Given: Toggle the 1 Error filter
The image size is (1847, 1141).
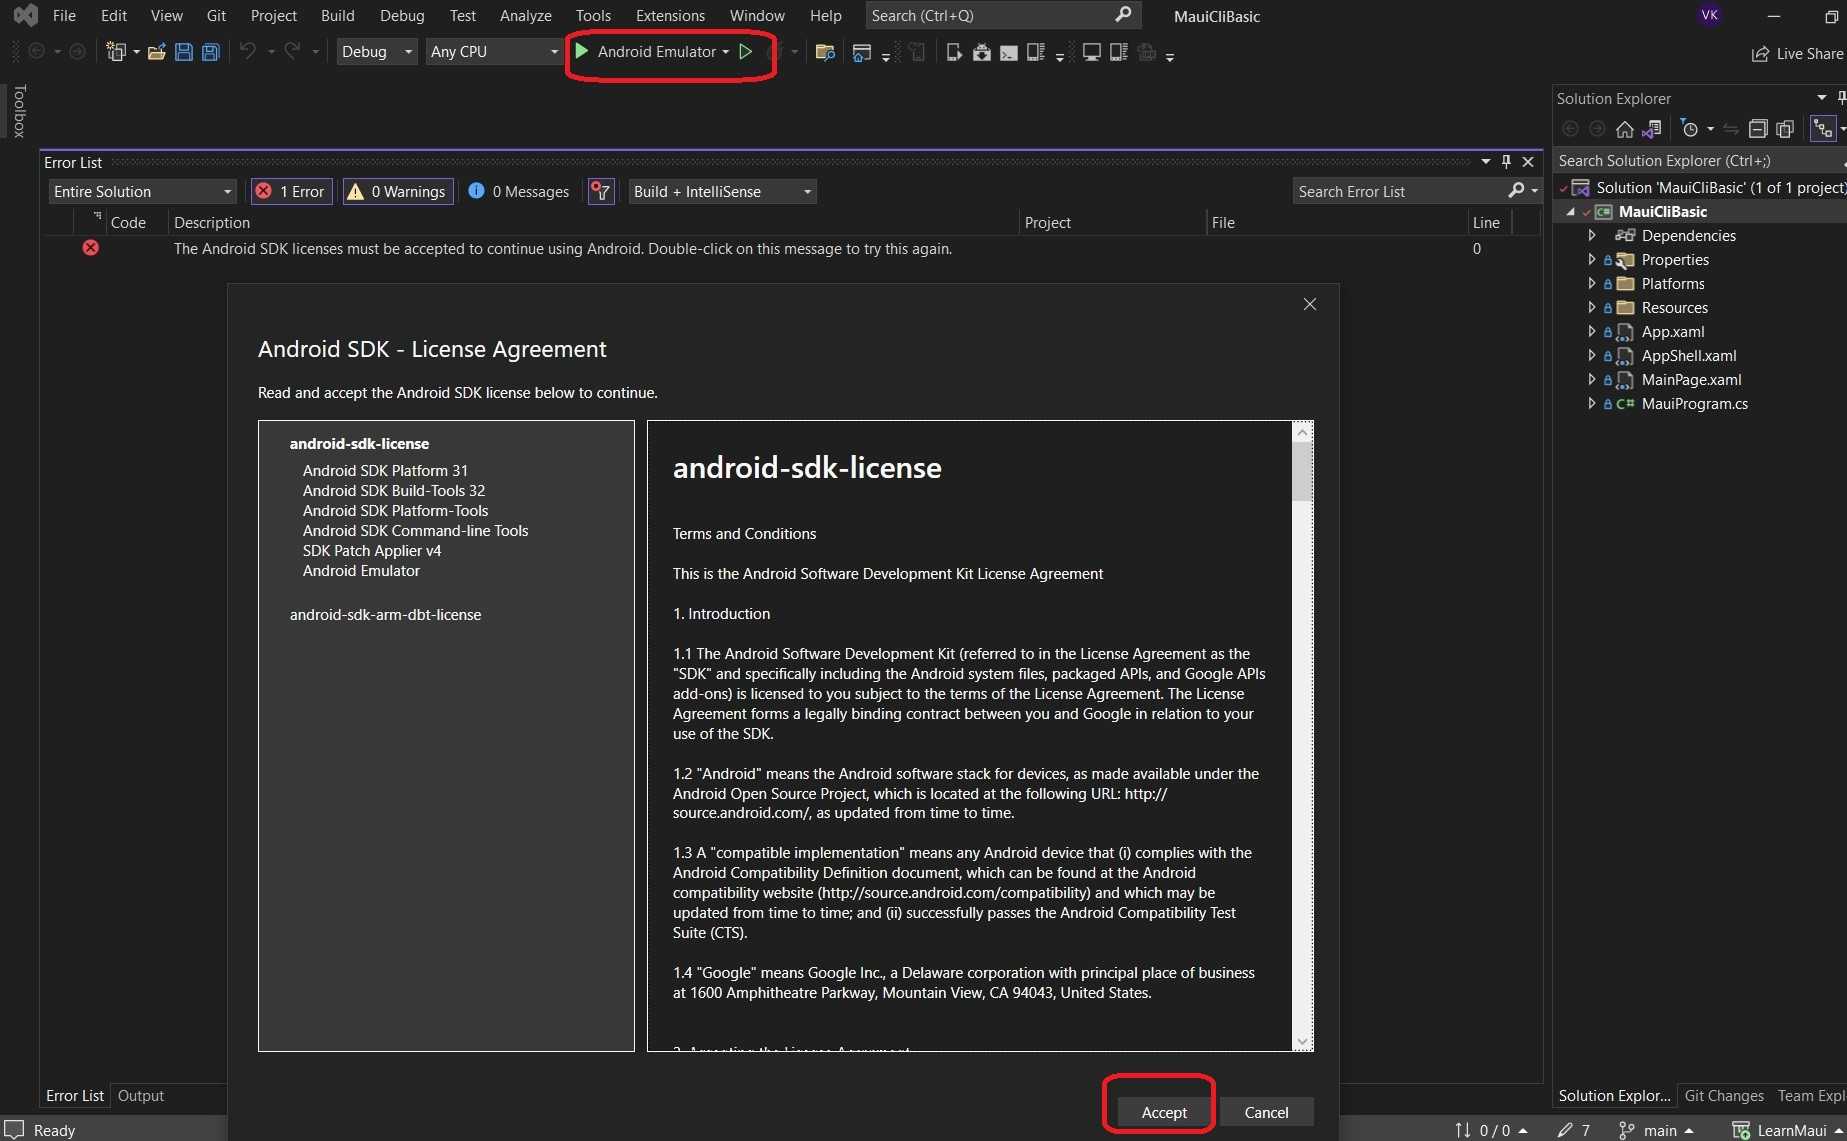Looking at the screenshot, I should [291, 191].
